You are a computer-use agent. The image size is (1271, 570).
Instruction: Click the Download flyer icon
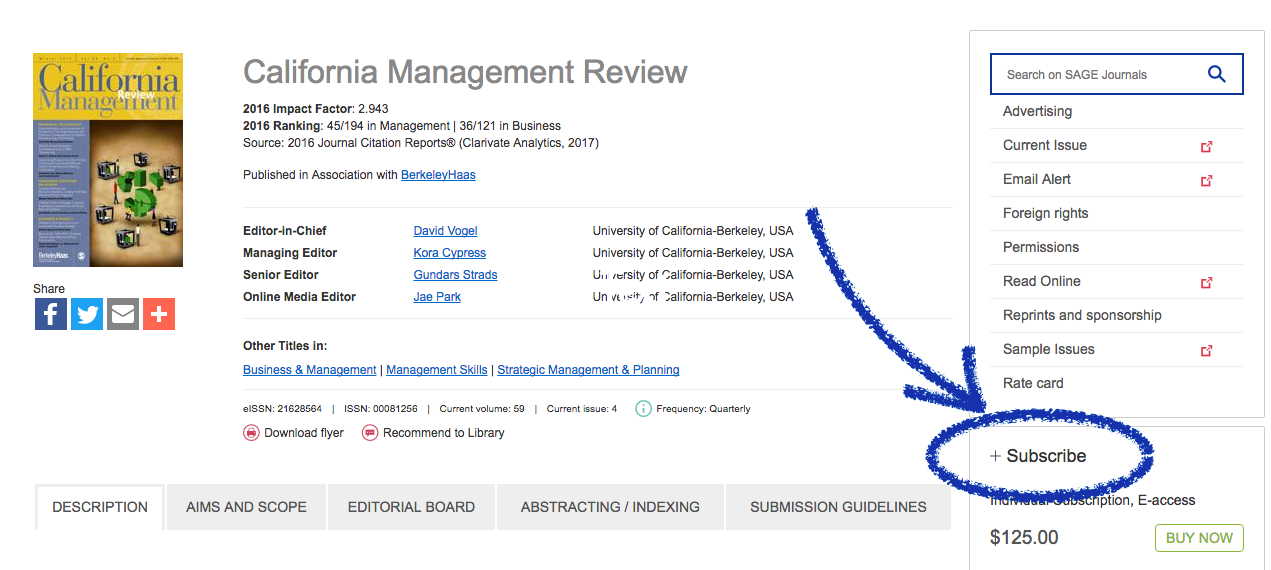pyautogui.click(x=251, y=433)
